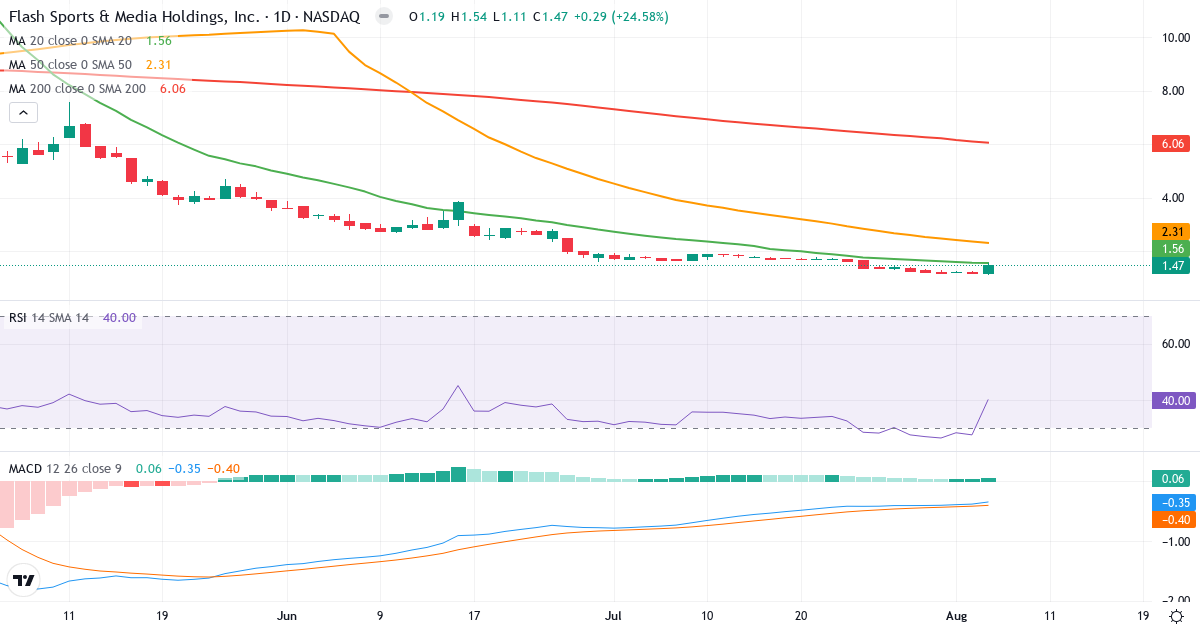
Task: Click the 10.00 price scale label
Action: pos(1174,38)
